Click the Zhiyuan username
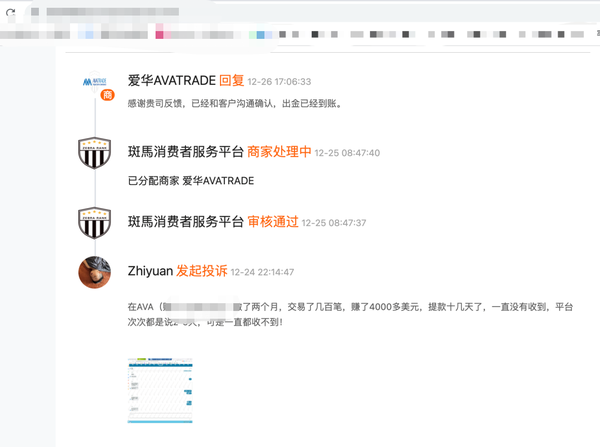The height and width of the screenshot is (447, 600). click(150, 271)
